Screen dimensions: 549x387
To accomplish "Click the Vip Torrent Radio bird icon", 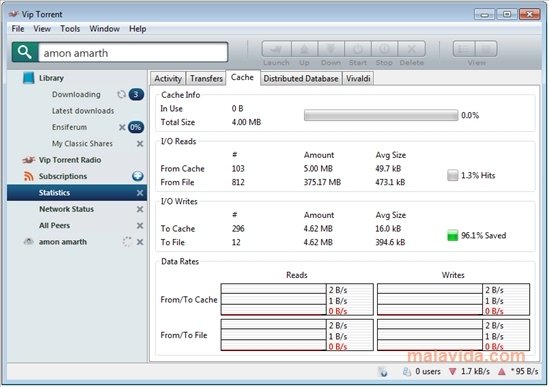I will click(x=29, y=160).
